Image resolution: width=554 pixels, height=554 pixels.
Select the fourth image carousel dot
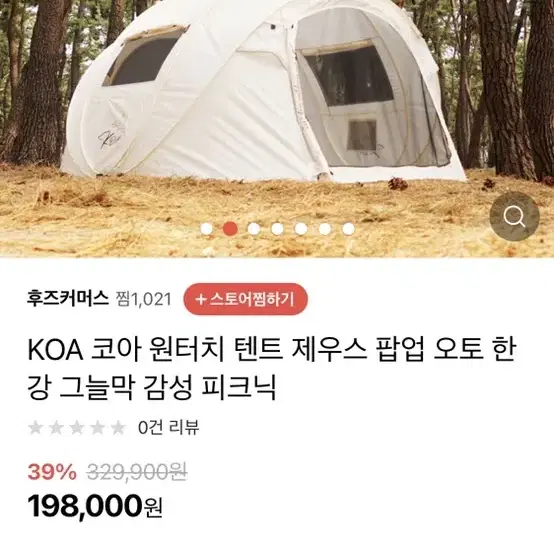[278, 229]
